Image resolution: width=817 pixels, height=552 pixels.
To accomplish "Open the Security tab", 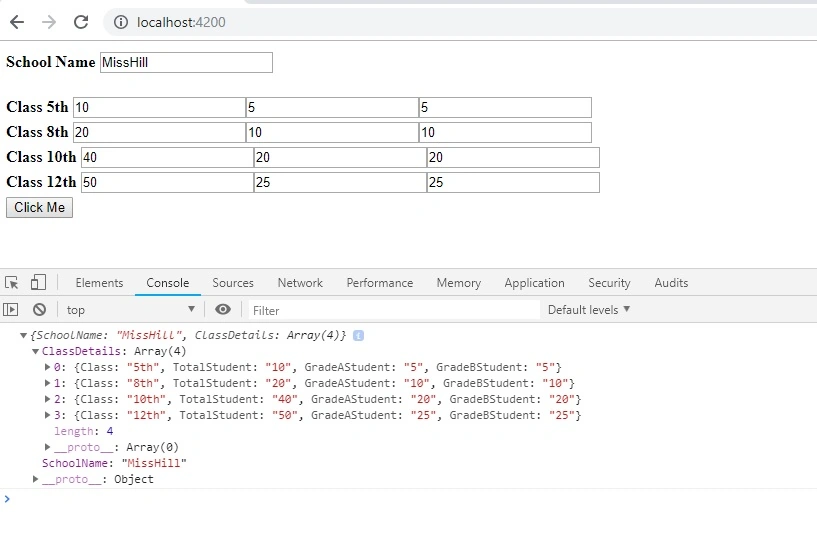I will click(x=609, y=283).
